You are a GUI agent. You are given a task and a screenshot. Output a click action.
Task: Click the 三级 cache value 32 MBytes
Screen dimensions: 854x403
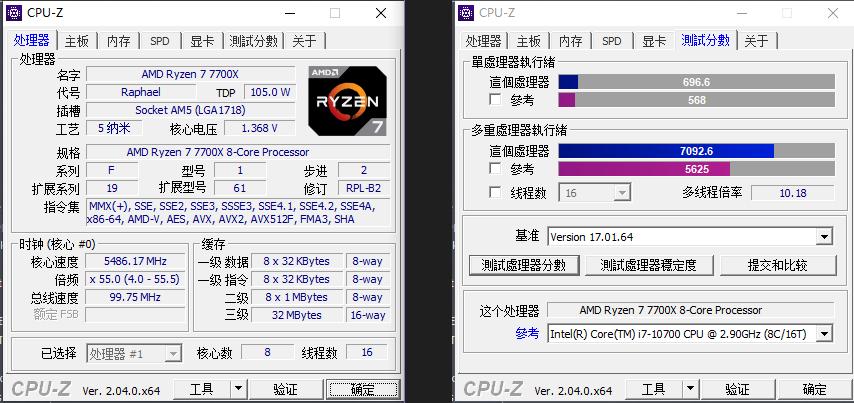pyautogui.click(x=297, y=315)
